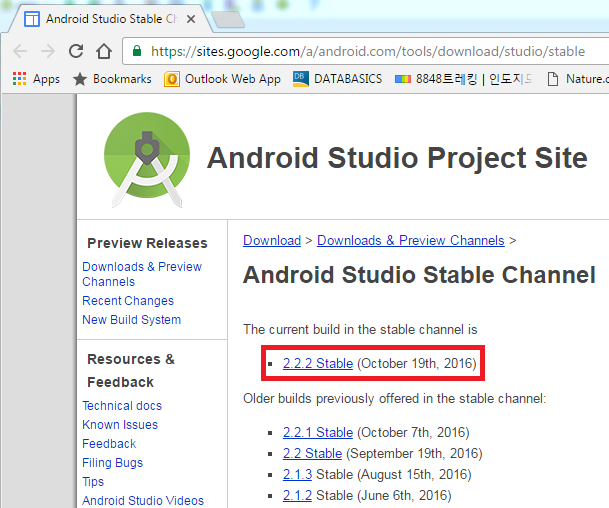Click the browser Back arrow
Screen dimensions: 609x508
[x=20, y=51]
